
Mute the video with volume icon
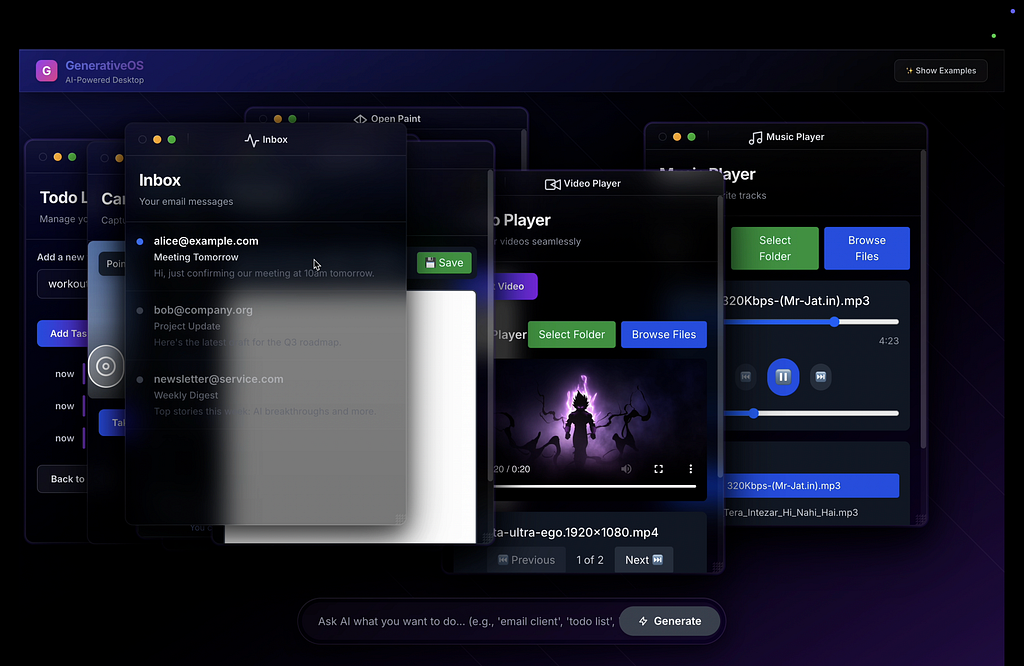tap(626, 469)
